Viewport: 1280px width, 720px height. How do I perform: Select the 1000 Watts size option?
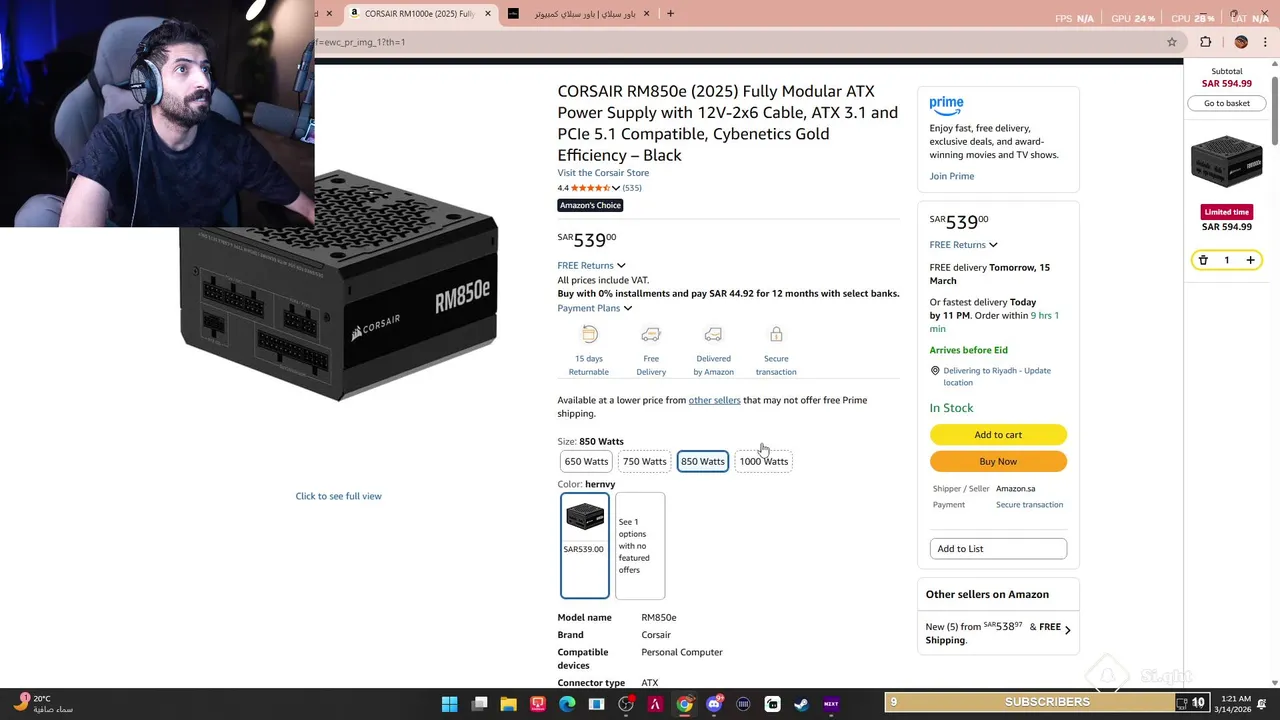point(764,461)
